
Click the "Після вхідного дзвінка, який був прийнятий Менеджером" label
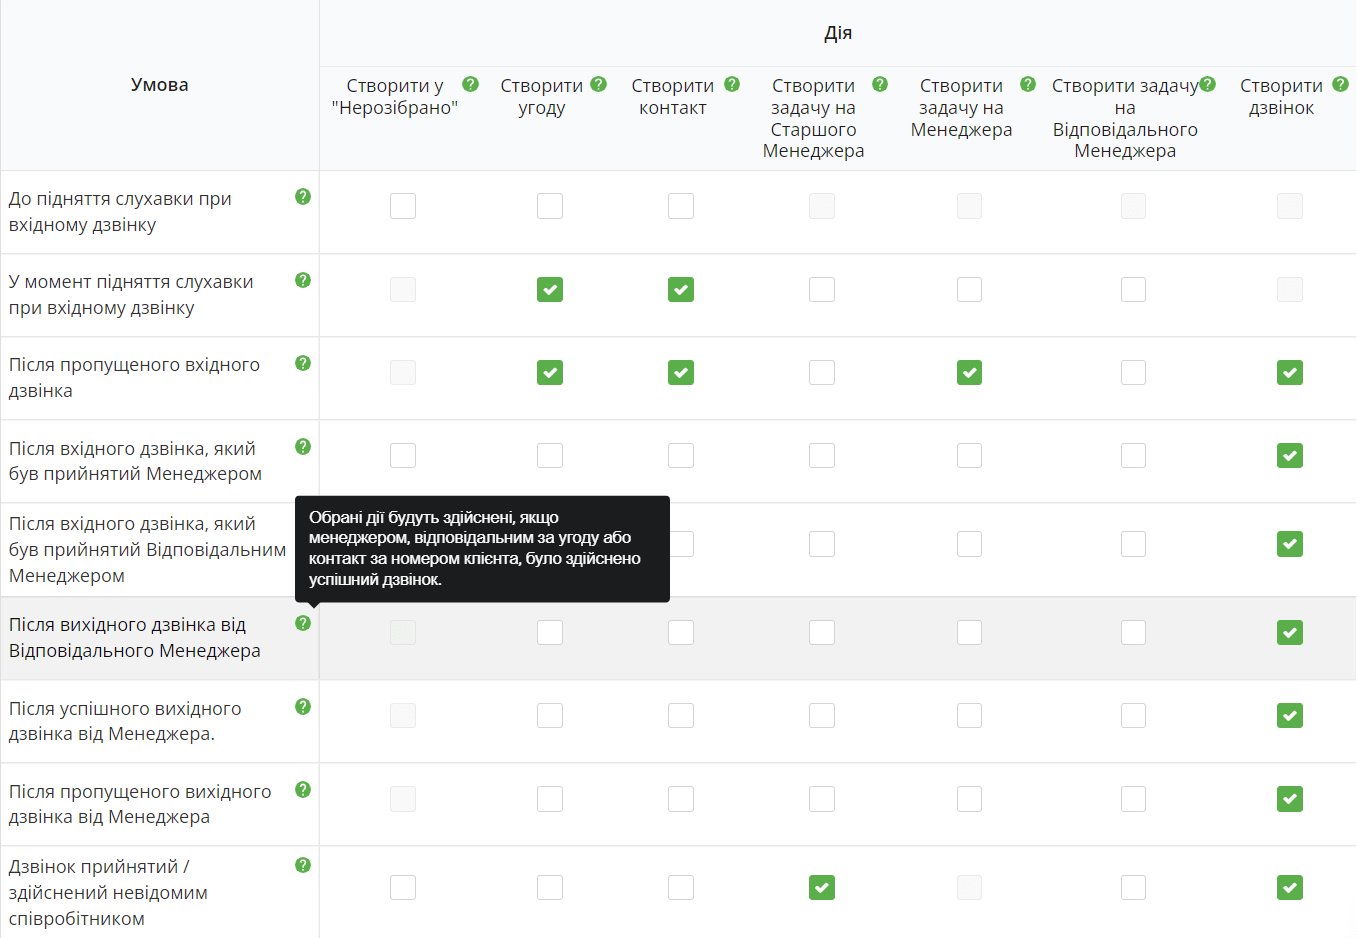point(135,461)
